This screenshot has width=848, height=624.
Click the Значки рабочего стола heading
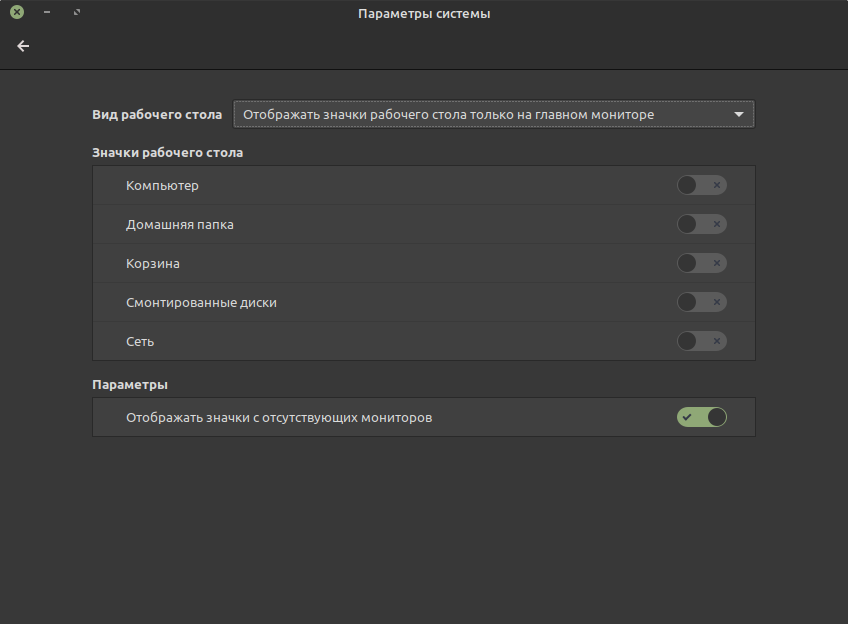168,152
